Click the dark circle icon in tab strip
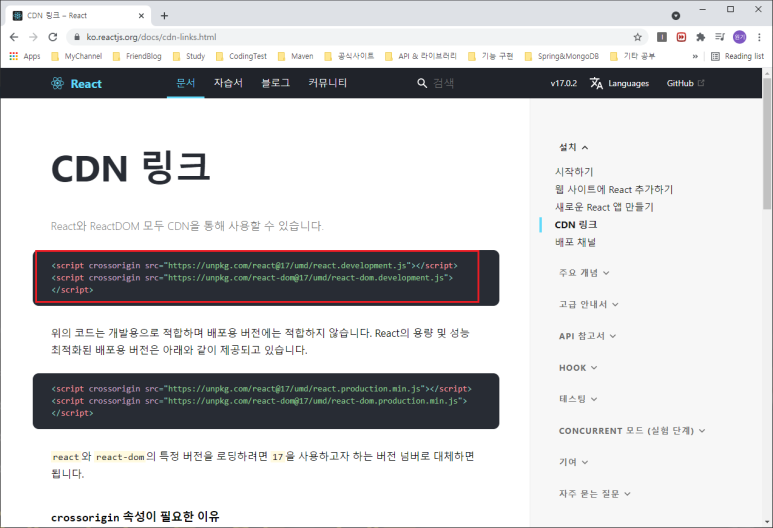The width and height of the screenshot is (773, 528). 676,16
